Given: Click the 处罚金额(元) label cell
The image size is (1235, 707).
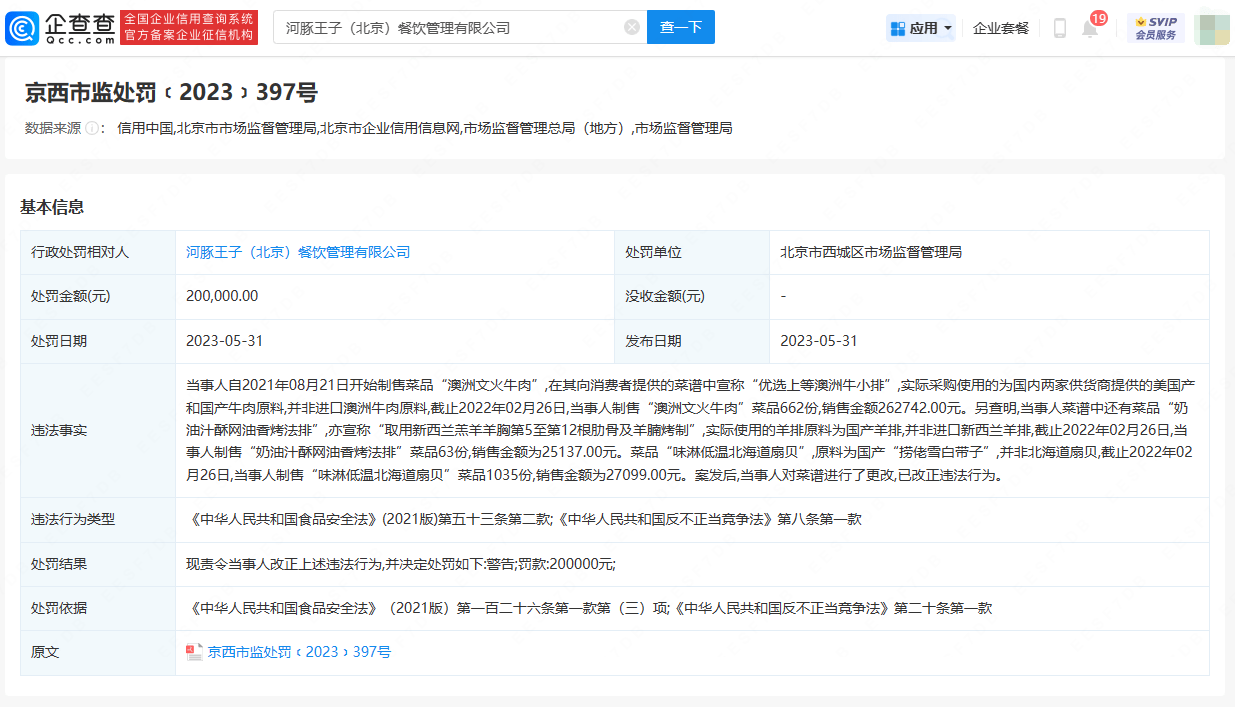Looking at the screenshot, I should pyautogui.click(x=98, y=296).
